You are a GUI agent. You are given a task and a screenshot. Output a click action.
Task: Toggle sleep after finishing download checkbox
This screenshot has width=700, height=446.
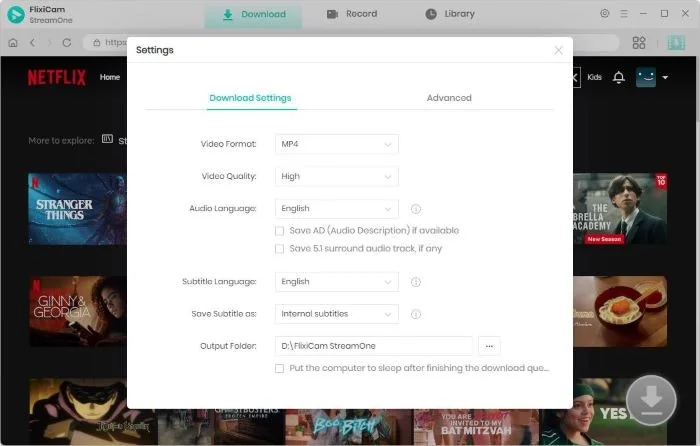(280, 368)
